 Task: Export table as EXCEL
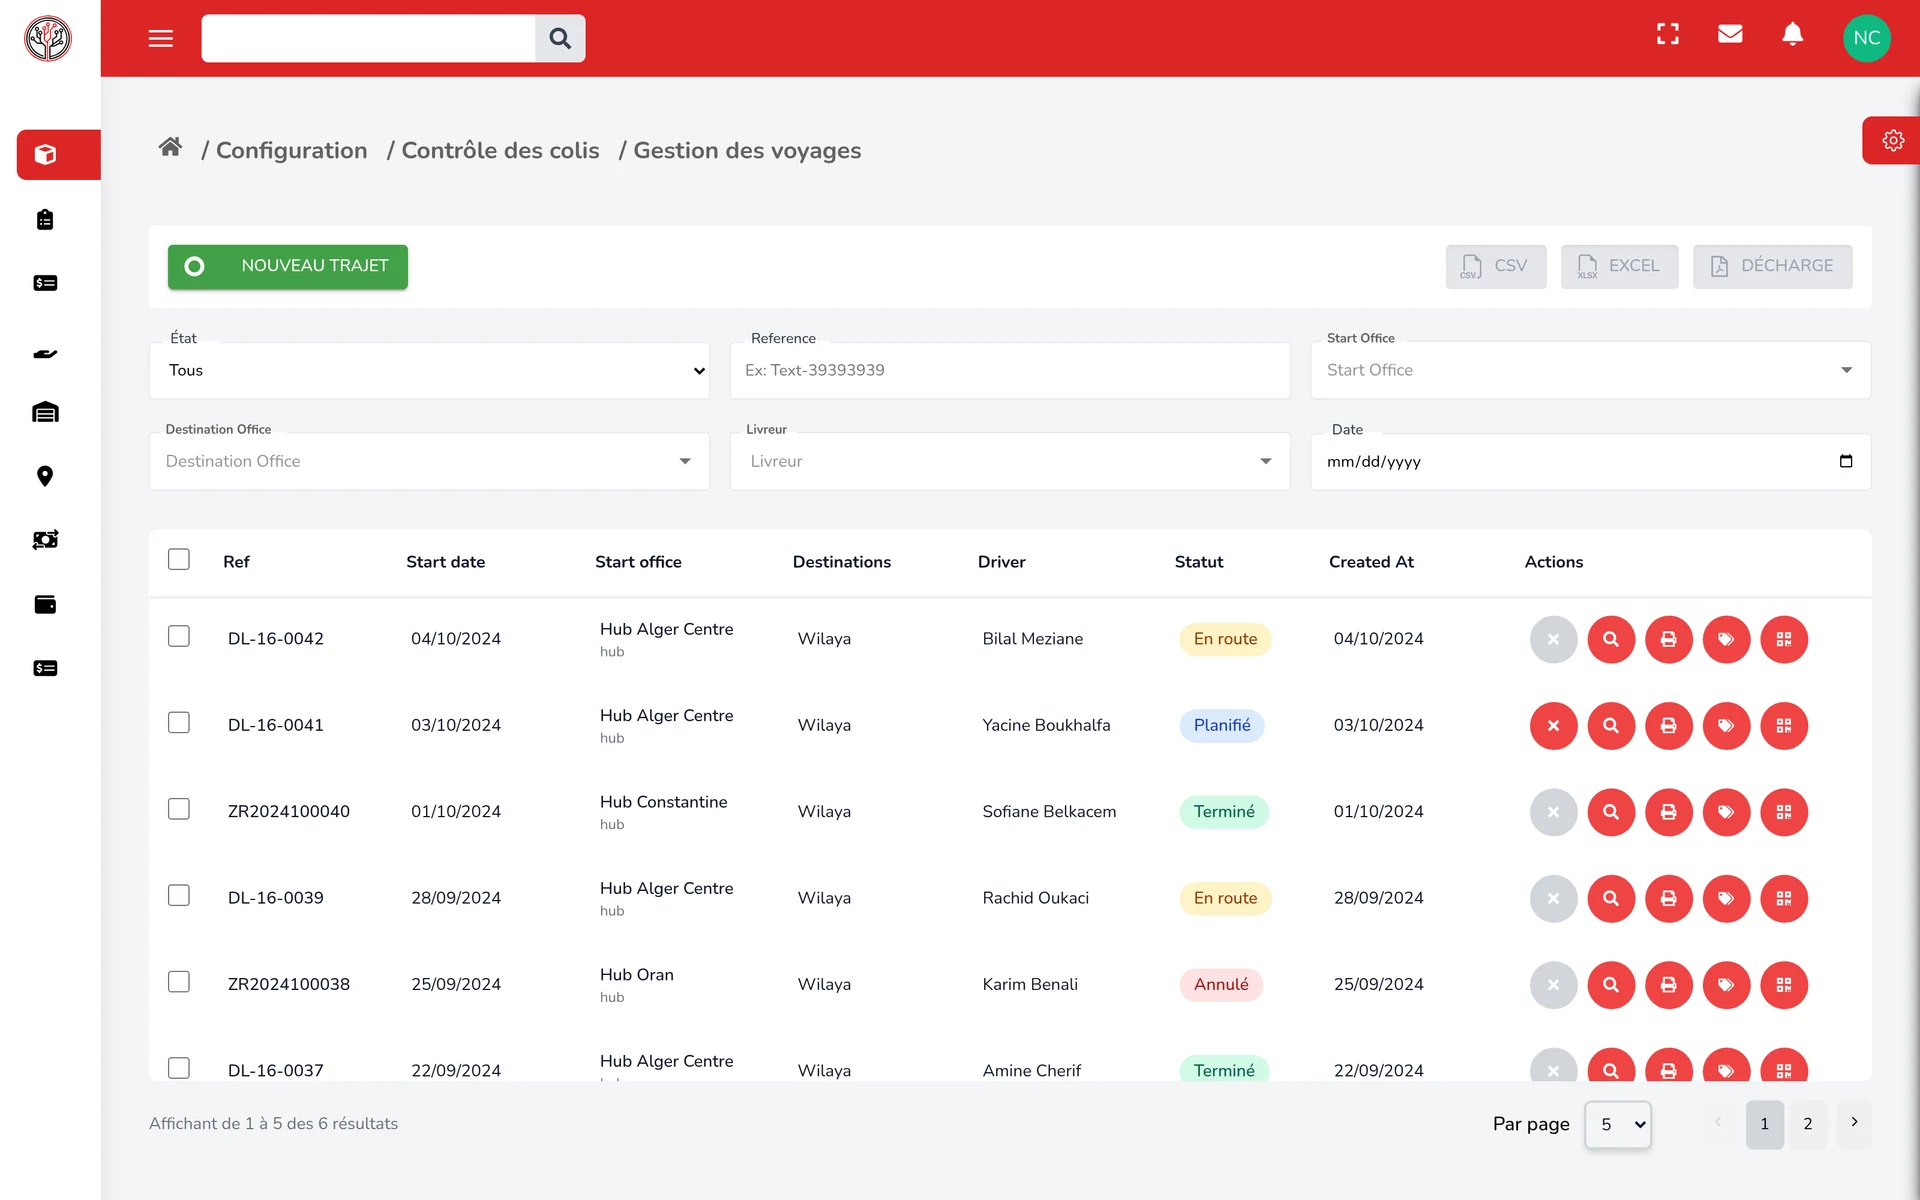tap(1620, 267)
